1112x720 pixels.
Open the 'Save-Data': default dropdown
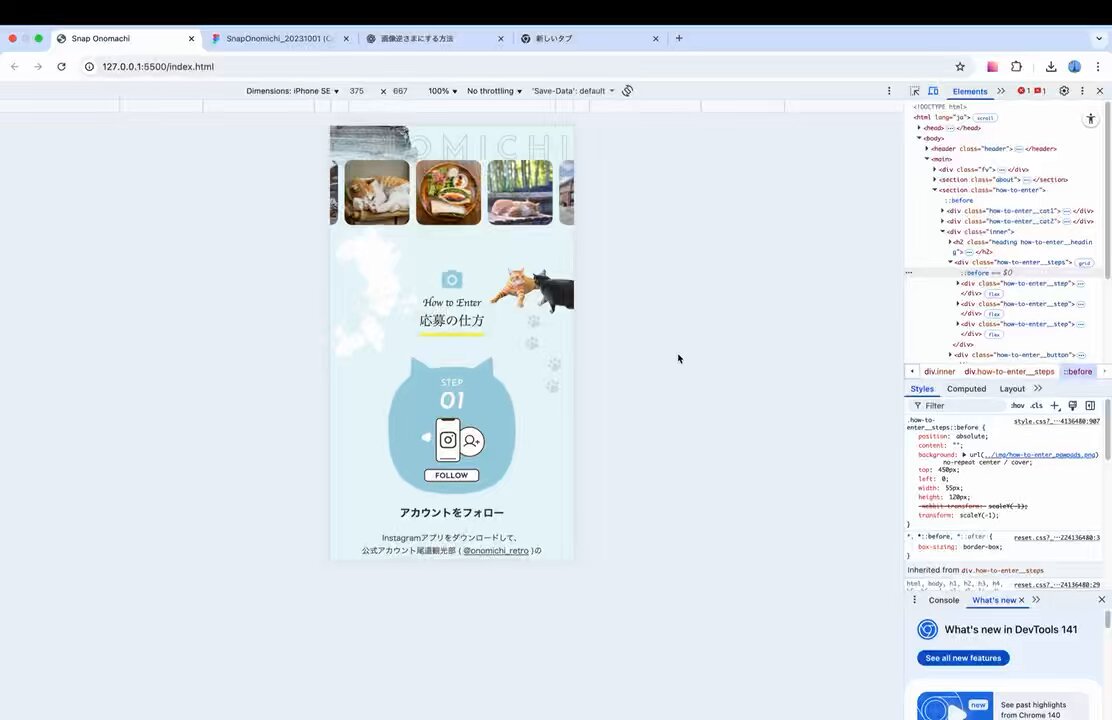point(573,91)
